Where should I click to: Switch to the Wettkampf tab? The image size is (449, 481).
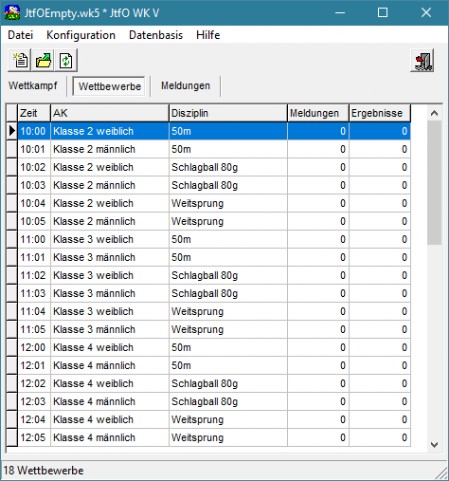point(33,86)
